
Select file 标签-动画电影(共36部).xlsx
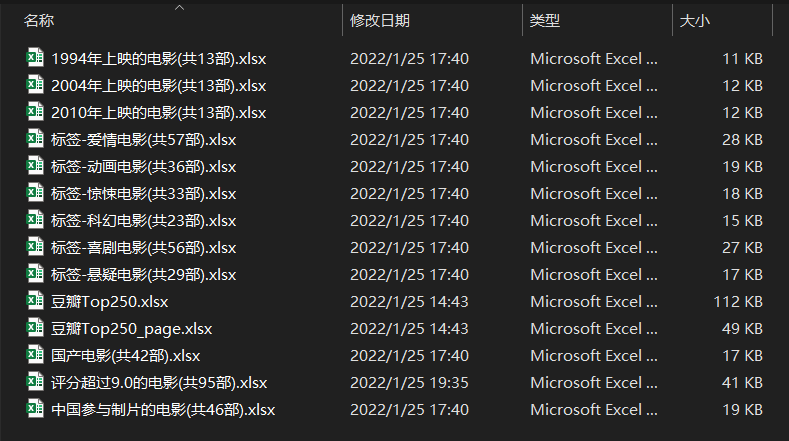coord(143,166)
